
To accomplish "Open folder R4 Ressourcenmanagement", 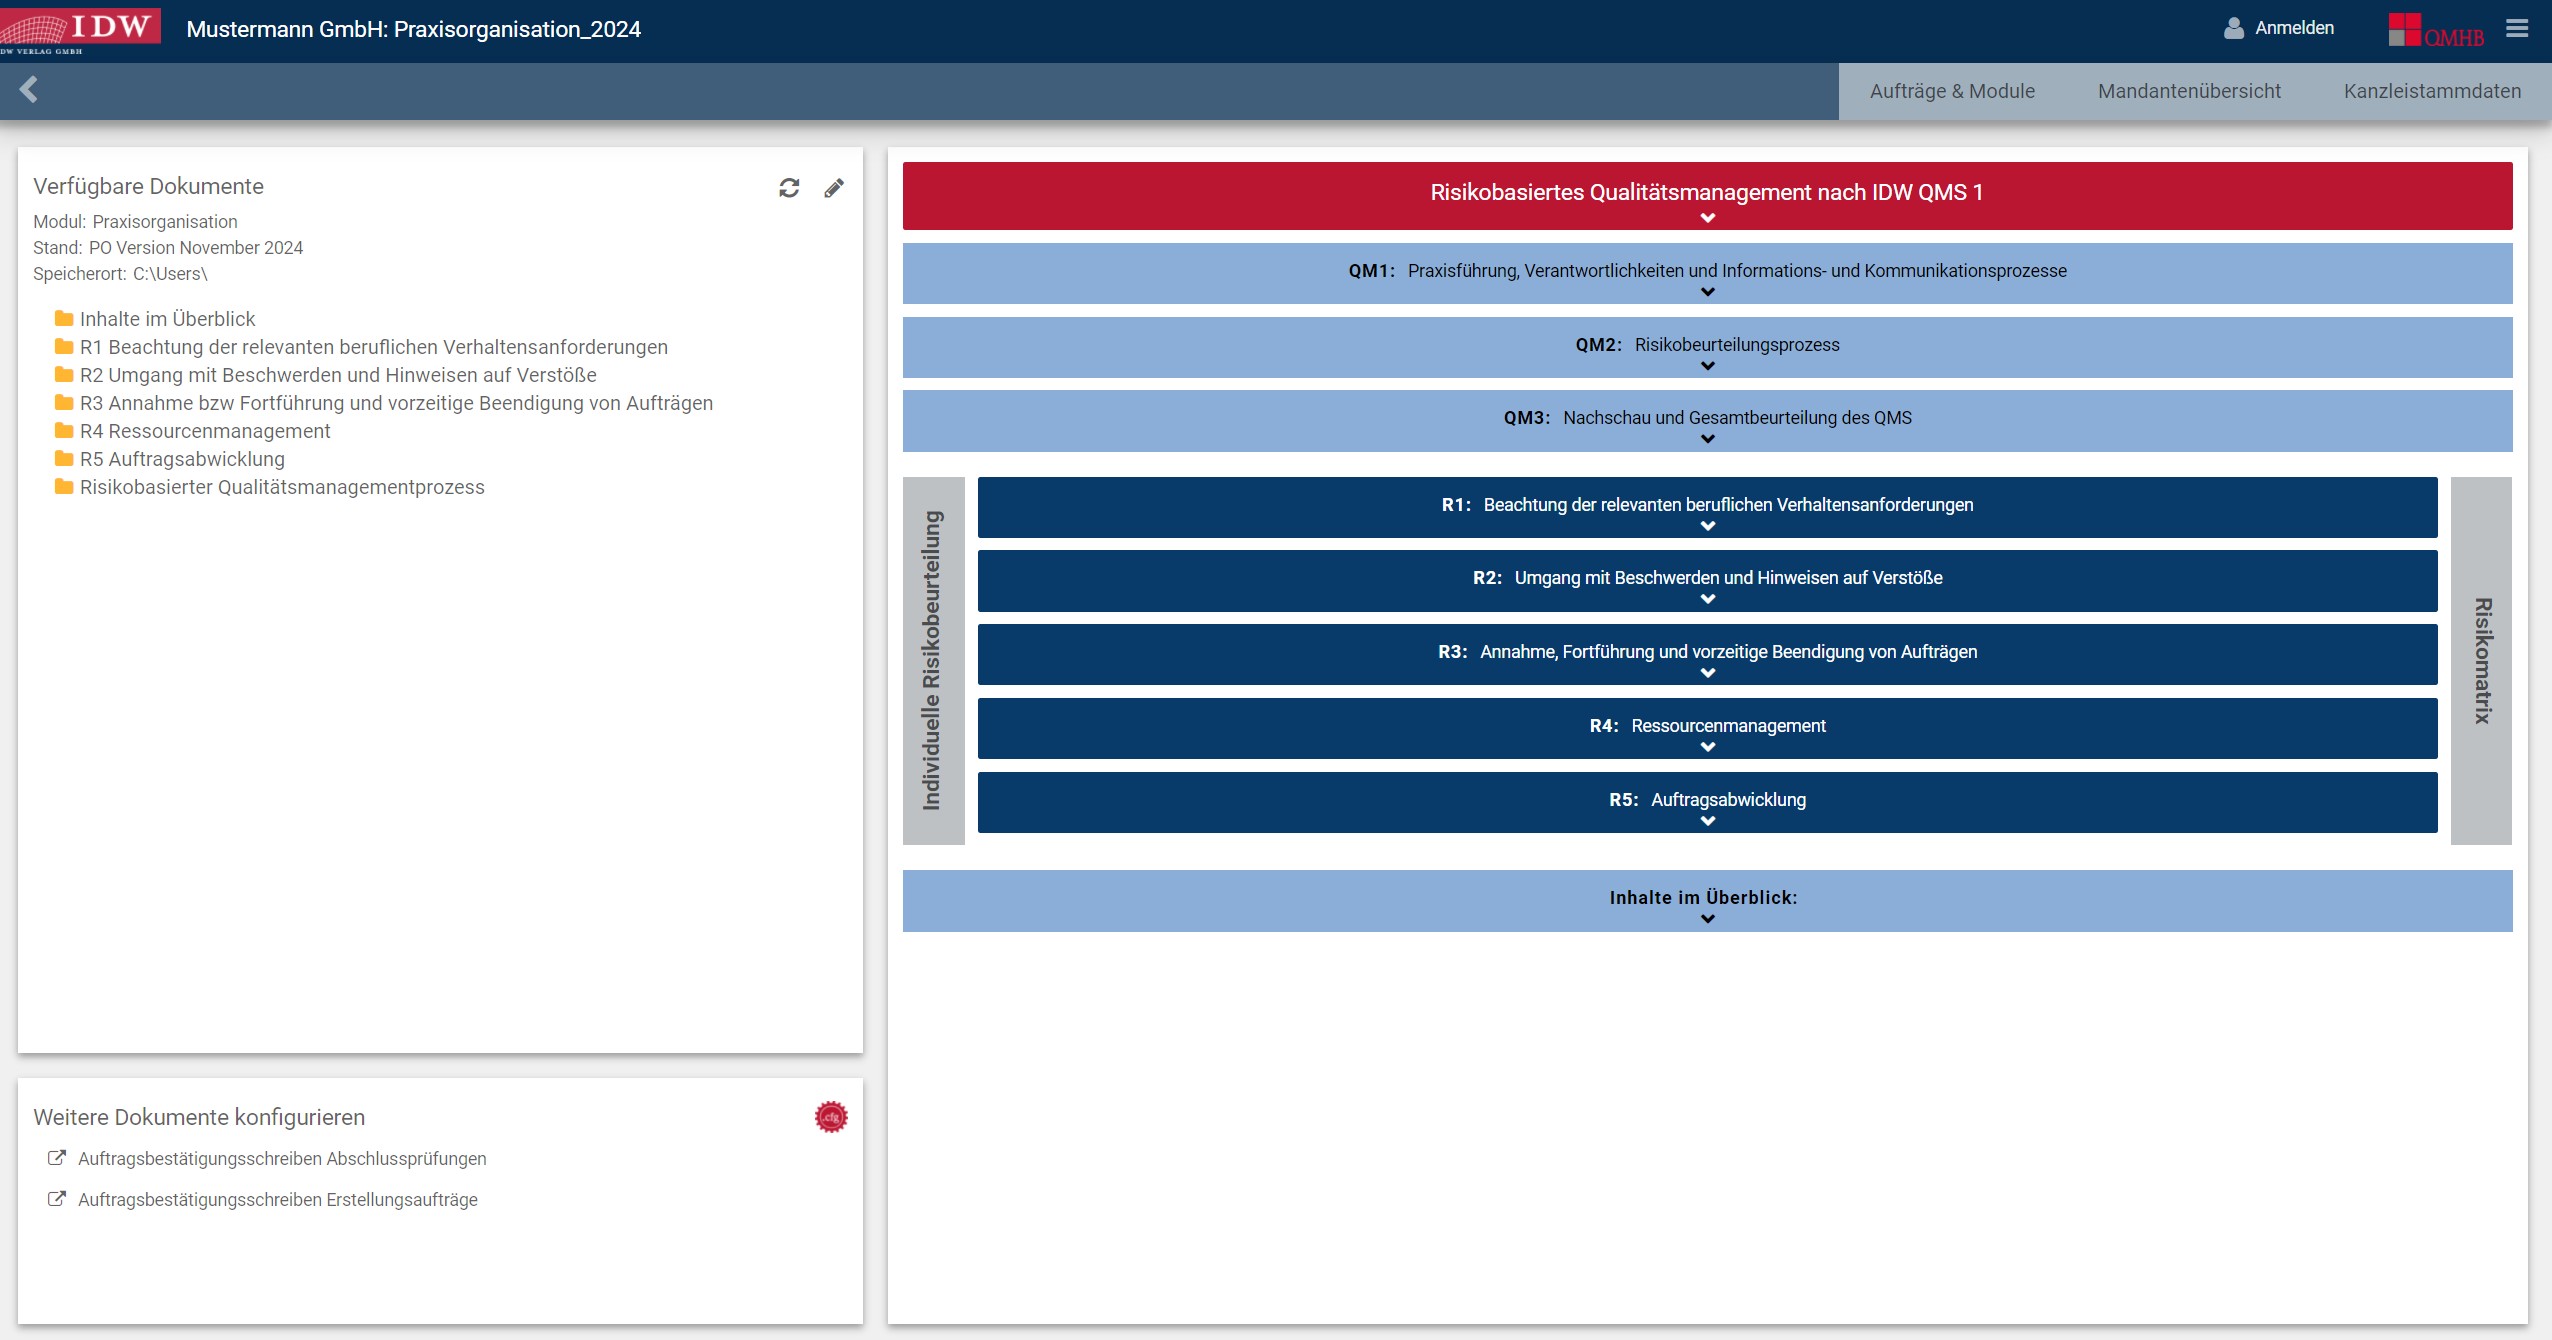I will pyautogui.click(x=204, y=431).
